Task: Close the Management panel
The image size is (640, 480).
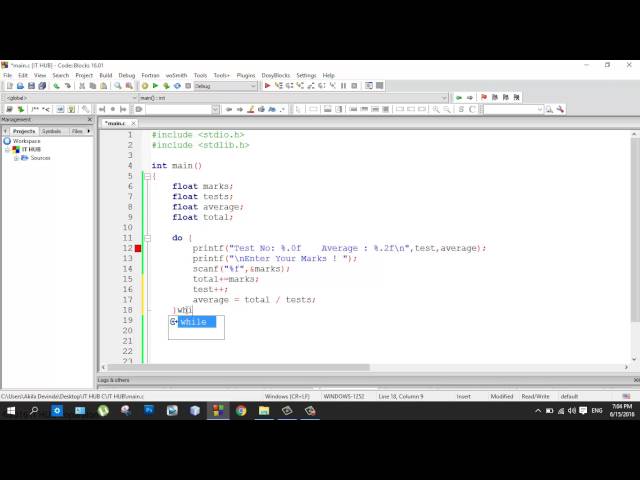Action: pyautogui.click(x=90, y=120)
